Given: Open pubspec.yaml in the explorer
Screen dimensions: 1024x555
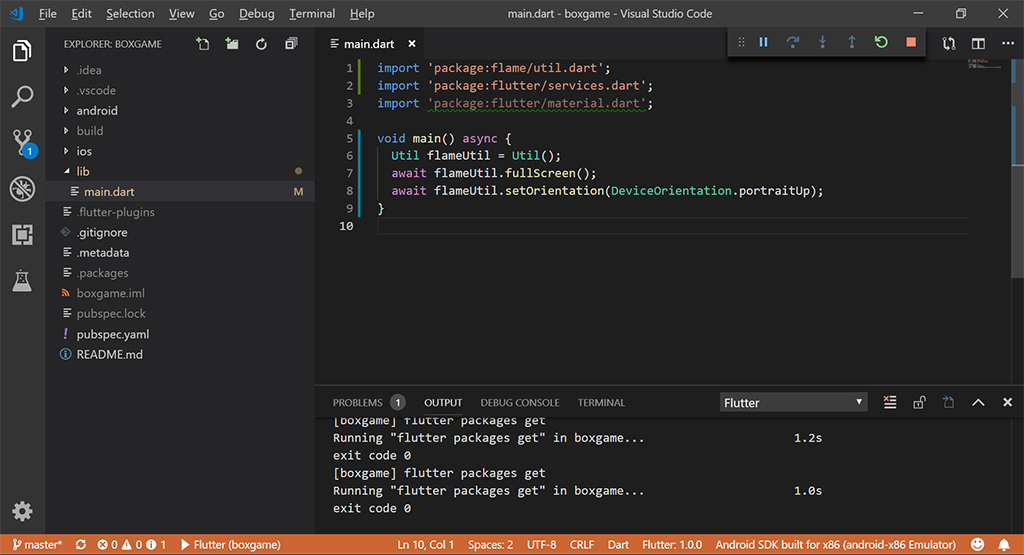Looking at the screenshot, I should (112, 334).
